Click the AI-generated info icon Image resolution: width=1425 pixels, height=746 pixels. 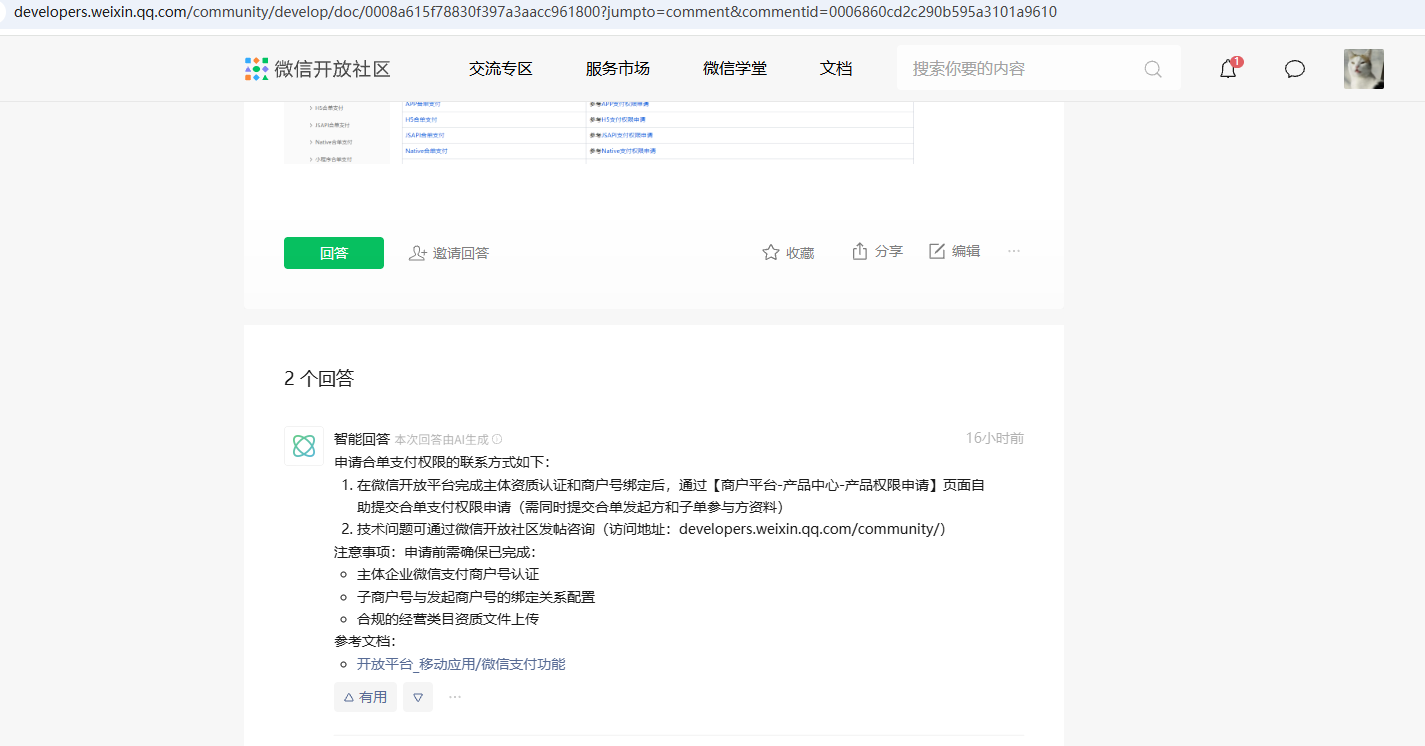497,439
